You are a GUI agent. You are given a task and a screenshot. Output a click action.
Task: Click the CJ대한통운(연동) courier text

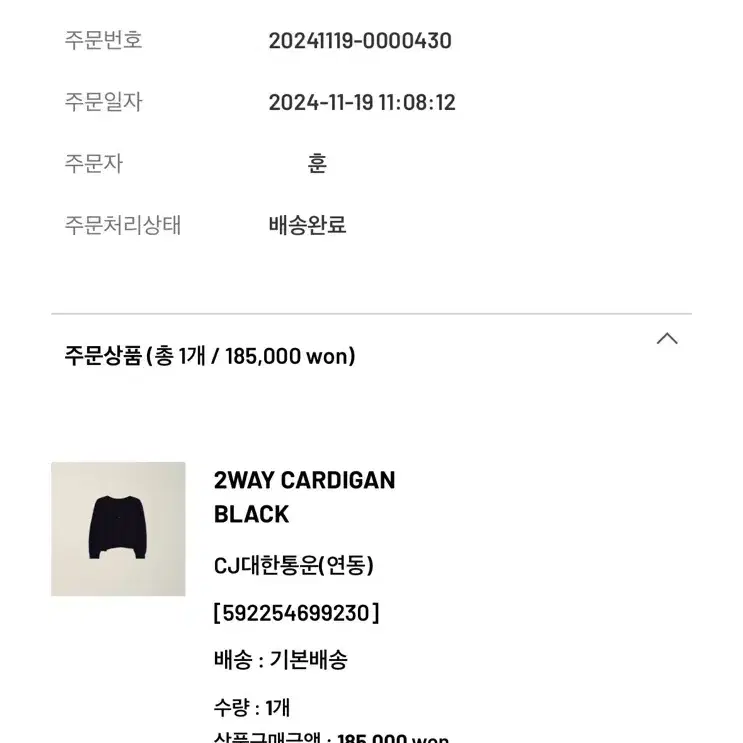(x=293, y=565)
